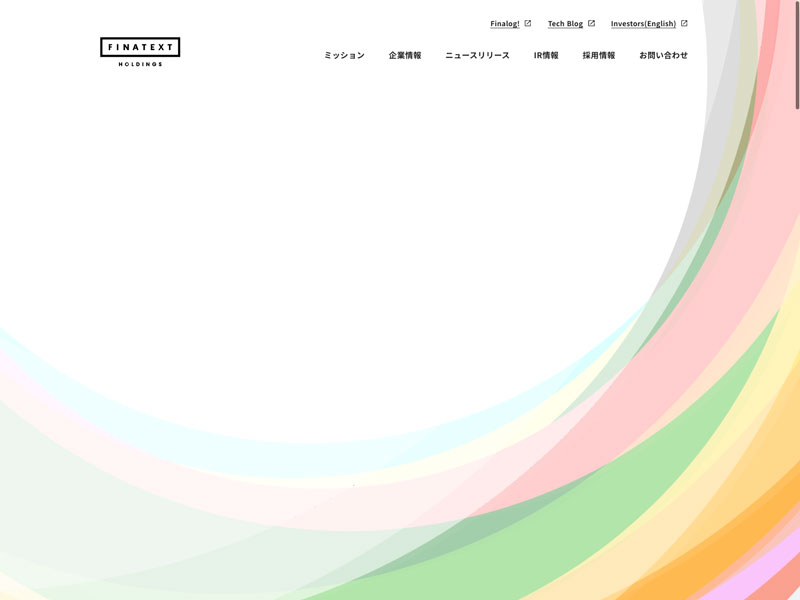
Task: Click the HOLDINGS text under the logo
Action: coord(140,64)
